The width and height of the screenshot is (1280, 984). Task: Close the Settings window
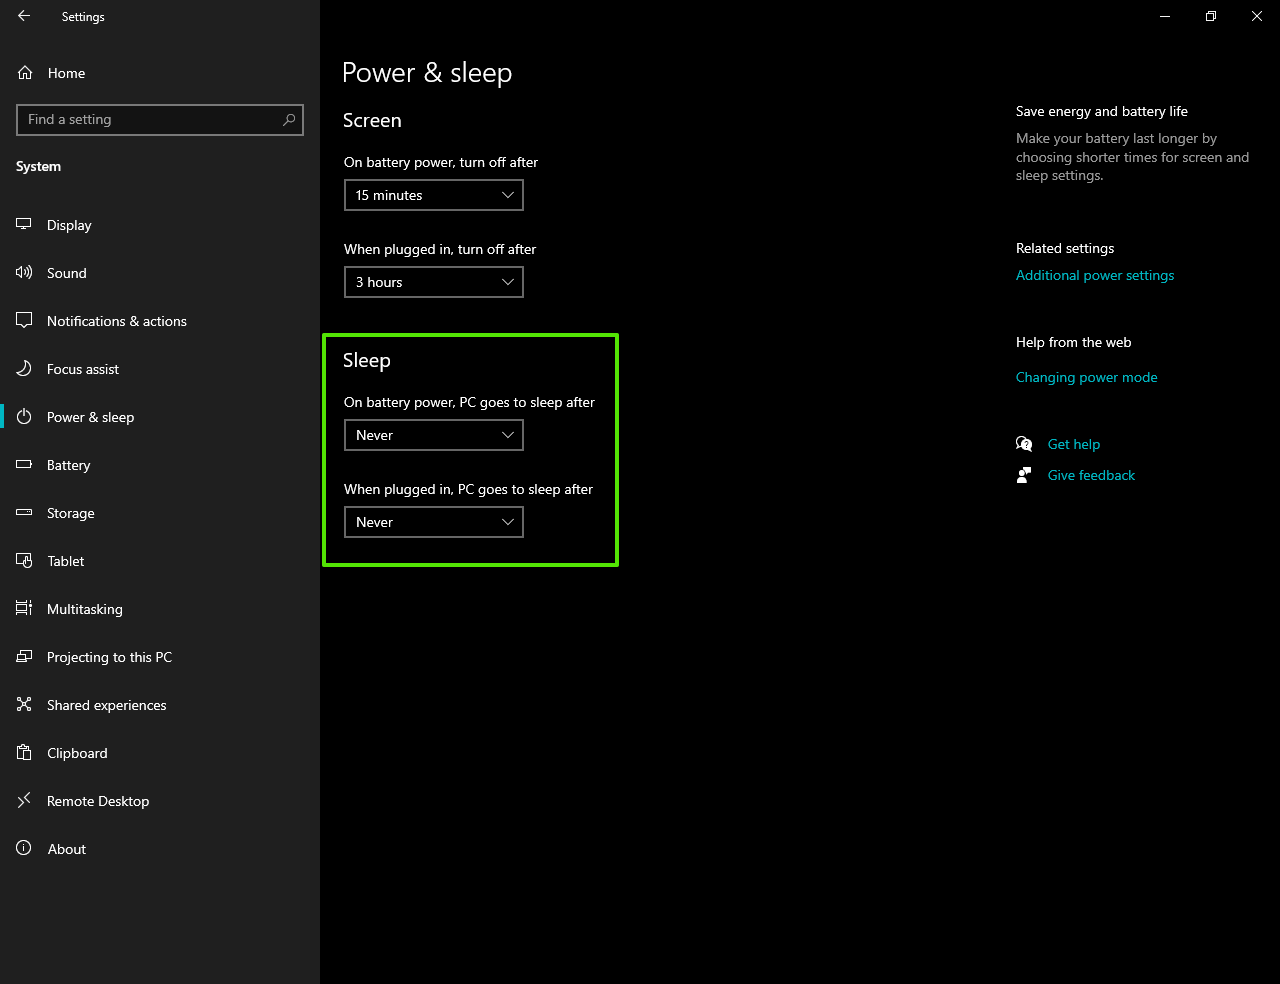tap(1257, 16)
